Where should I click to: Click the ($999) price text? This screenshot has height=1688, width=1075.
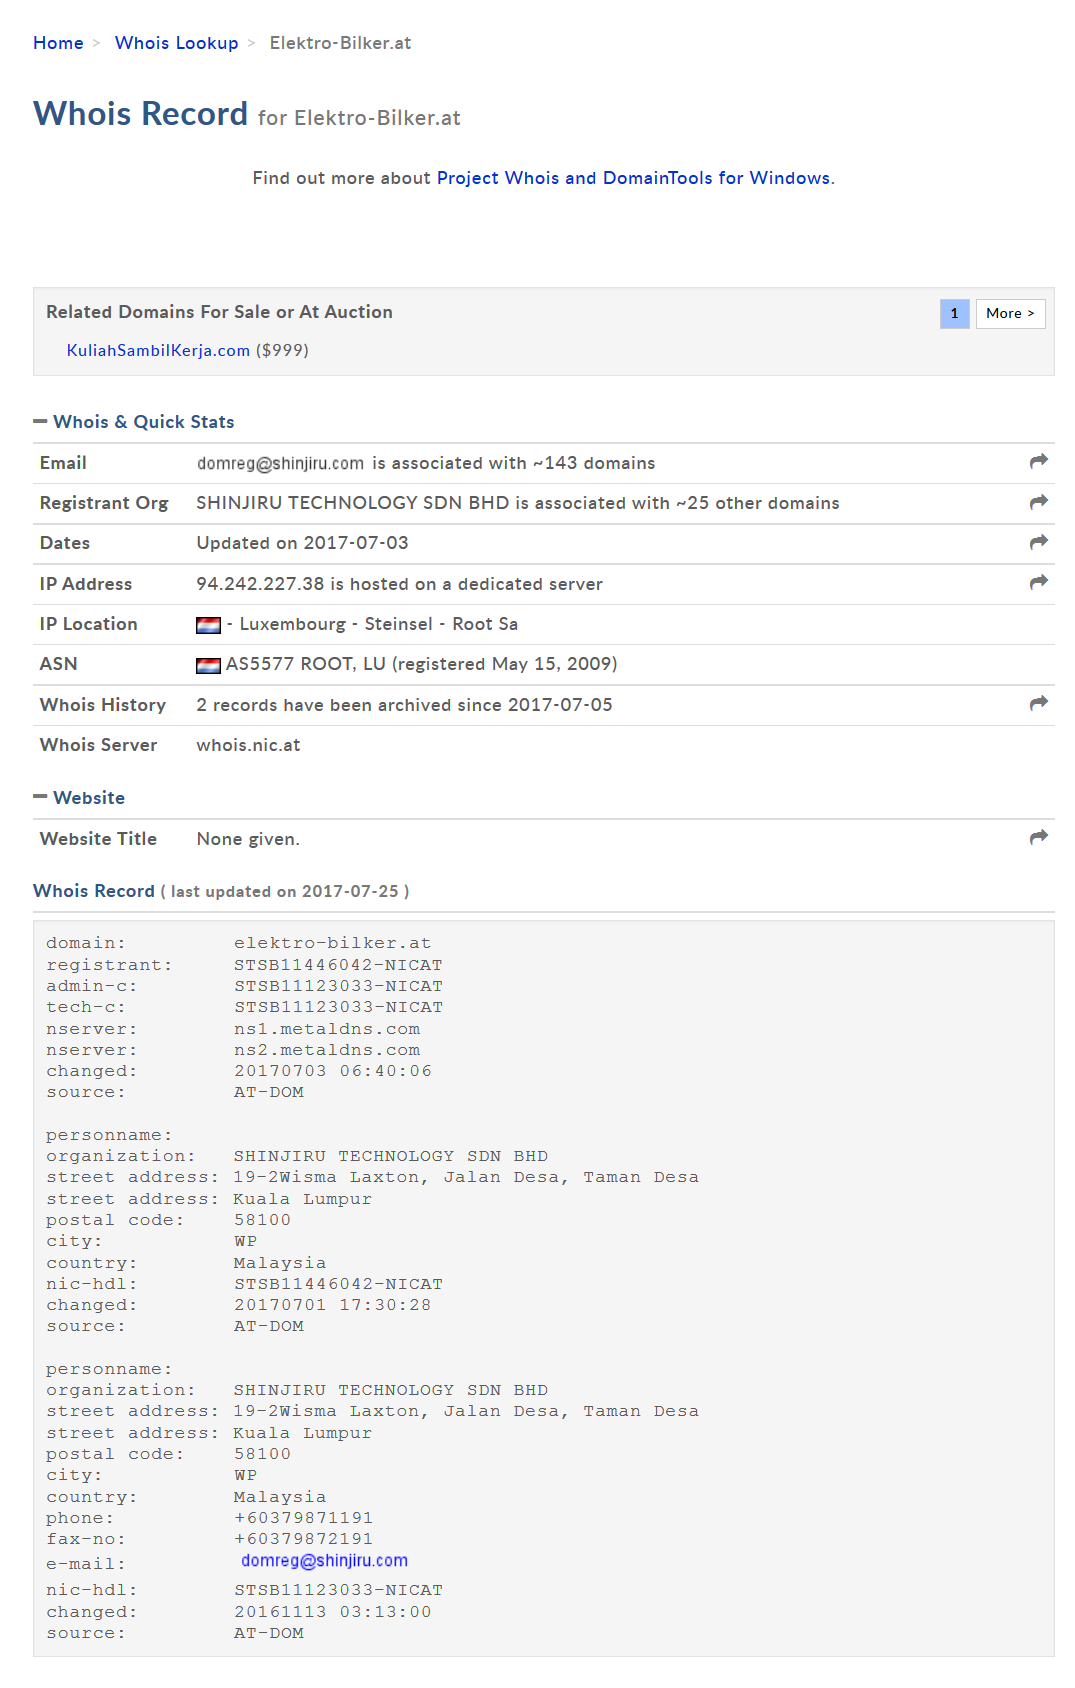(282, 350)
